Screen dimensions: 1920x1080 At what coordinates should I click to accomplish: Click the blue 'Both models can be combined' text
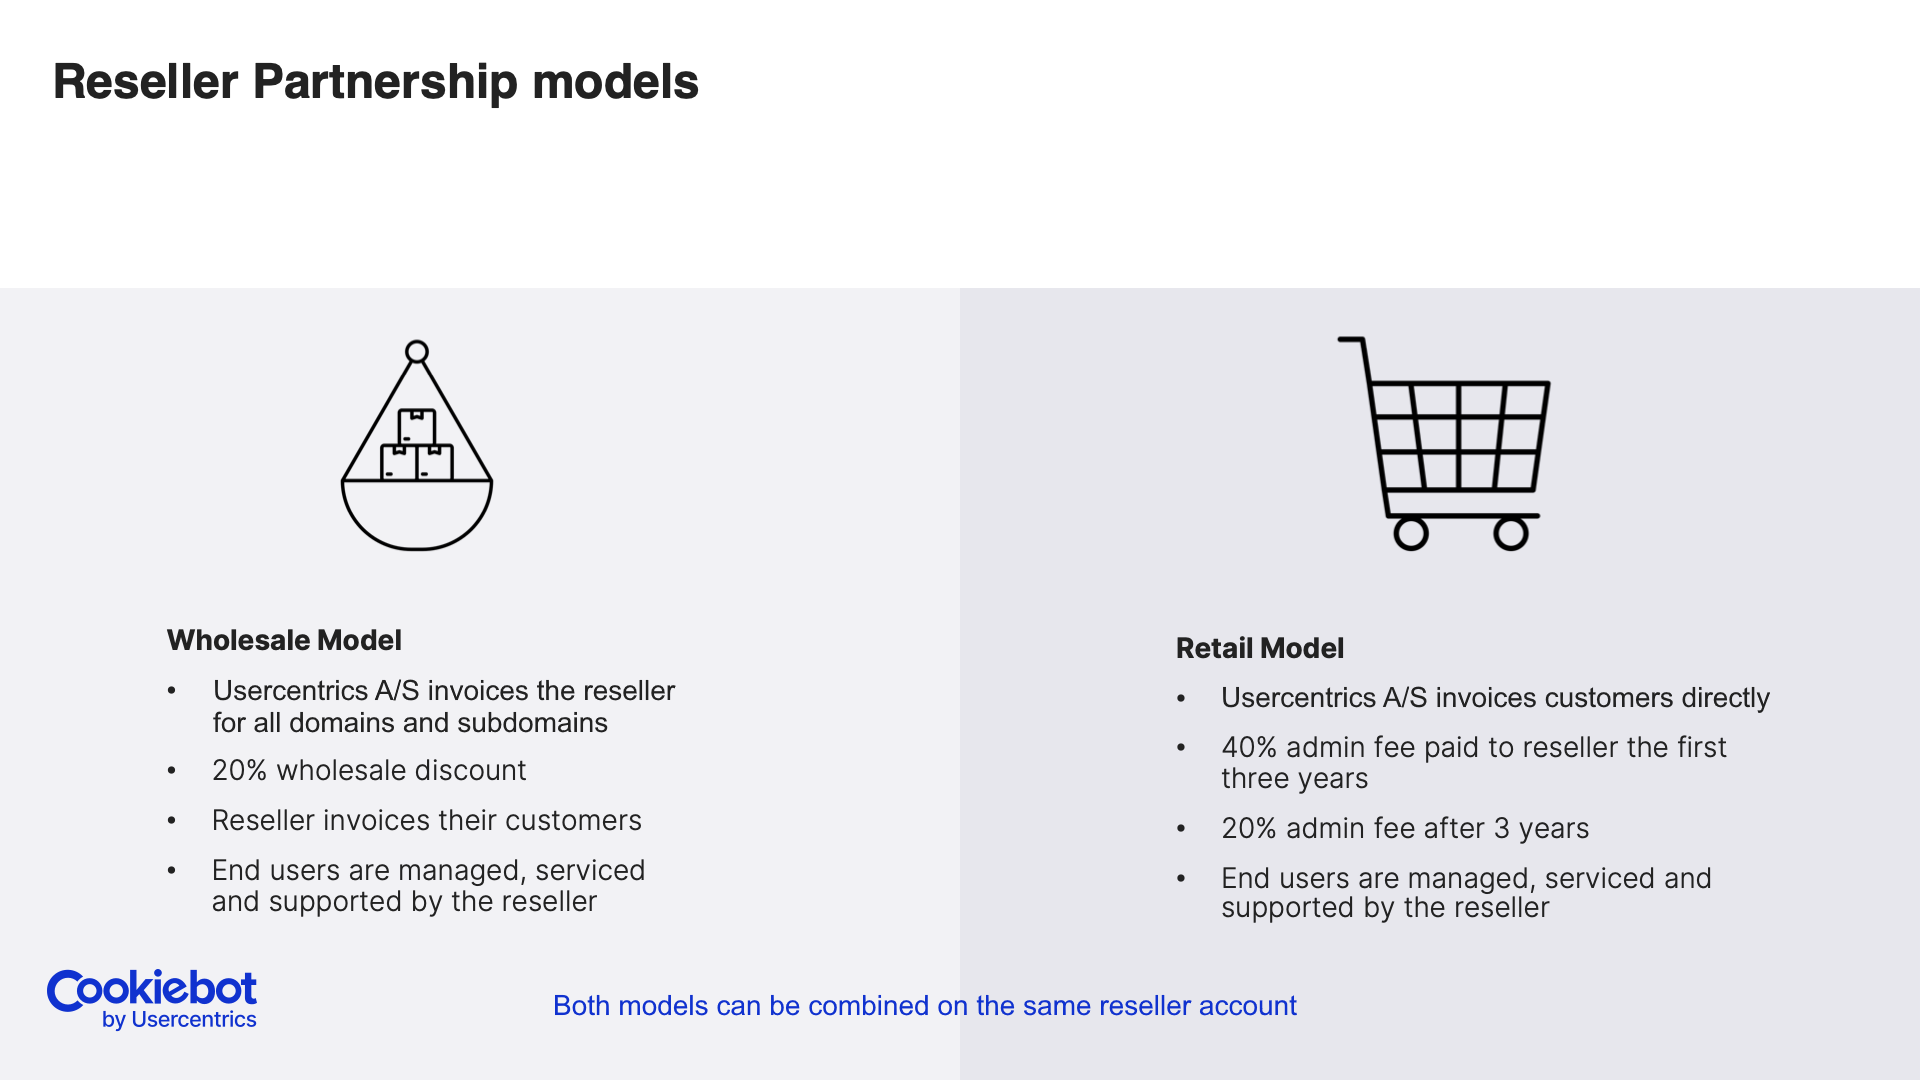pos(924,1005)
